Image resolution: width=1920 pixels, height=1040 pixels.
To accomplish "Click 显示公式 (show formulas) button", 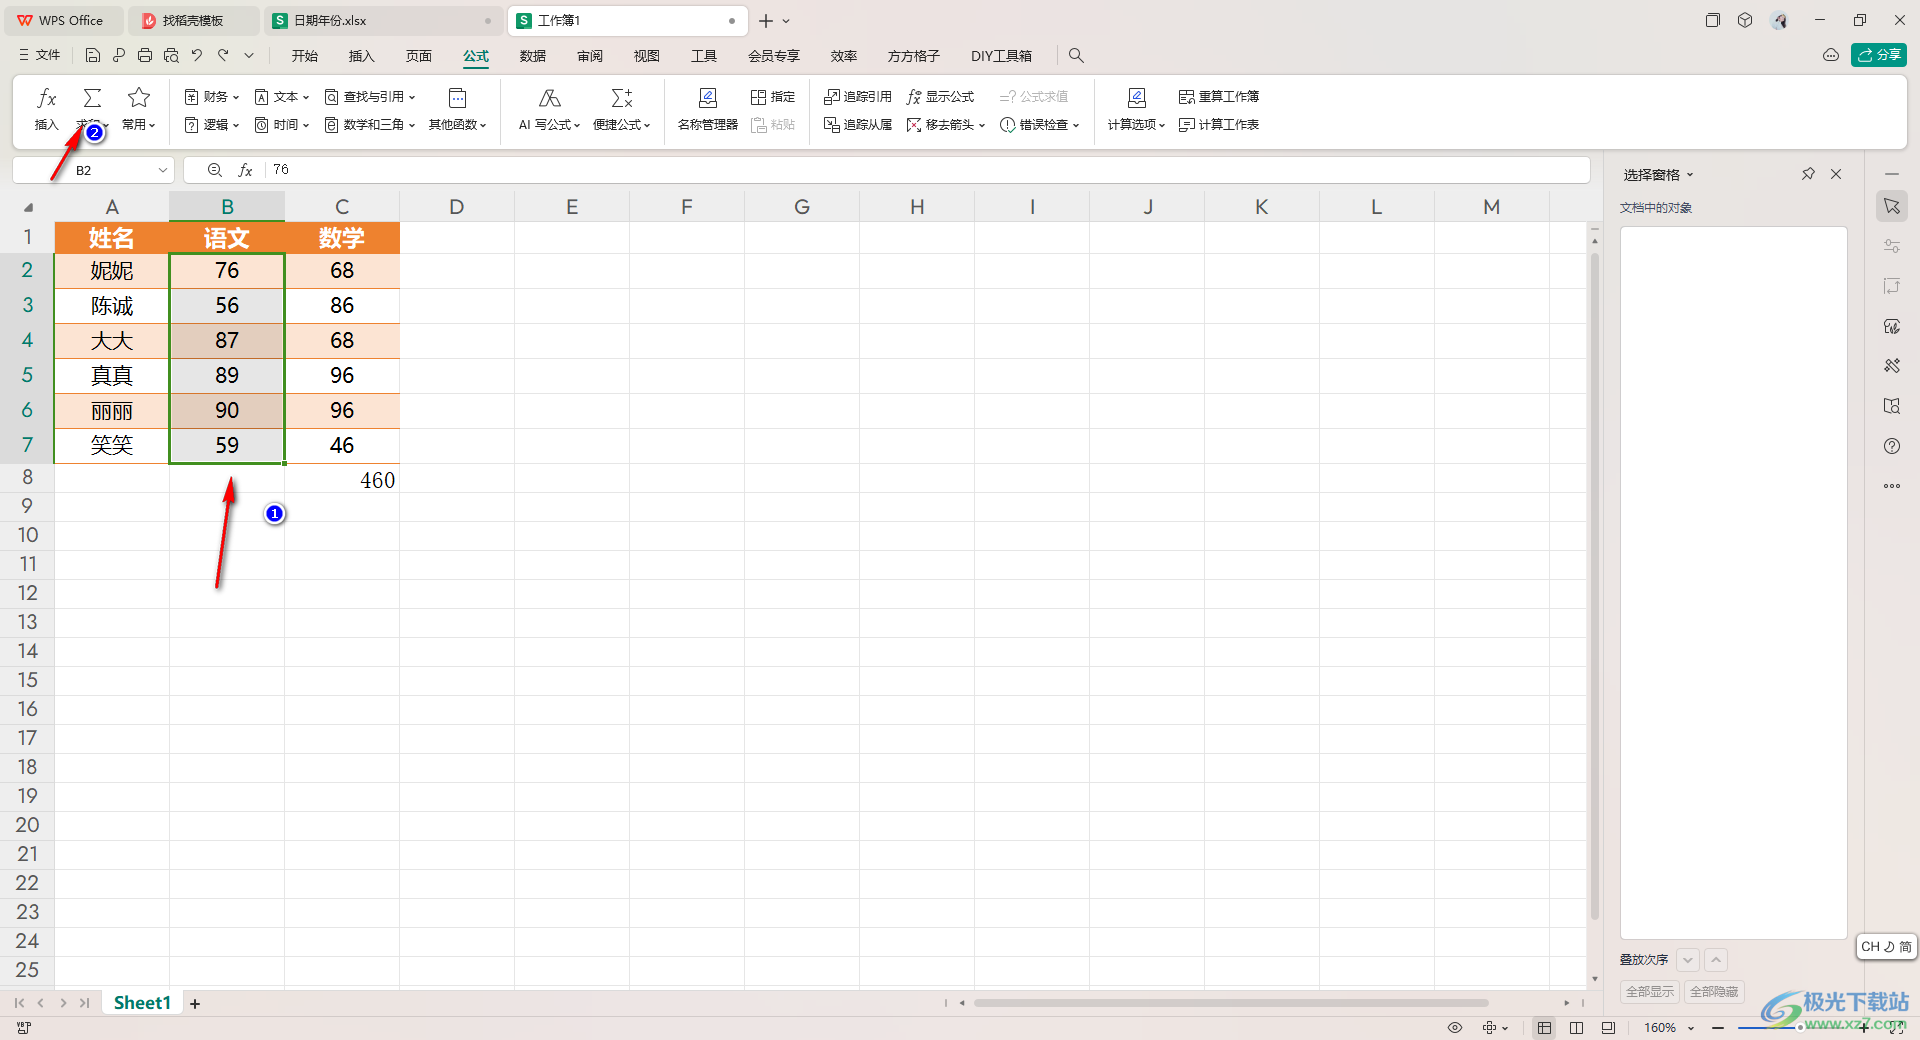I will tap(940, 97).
